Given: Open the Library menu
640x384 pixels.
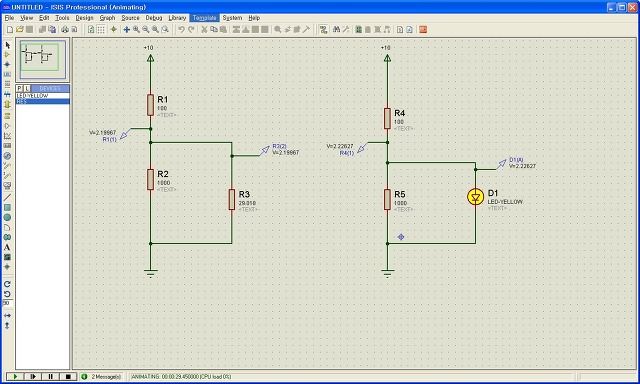Looking at the screenshot, I should click(177, 18).
